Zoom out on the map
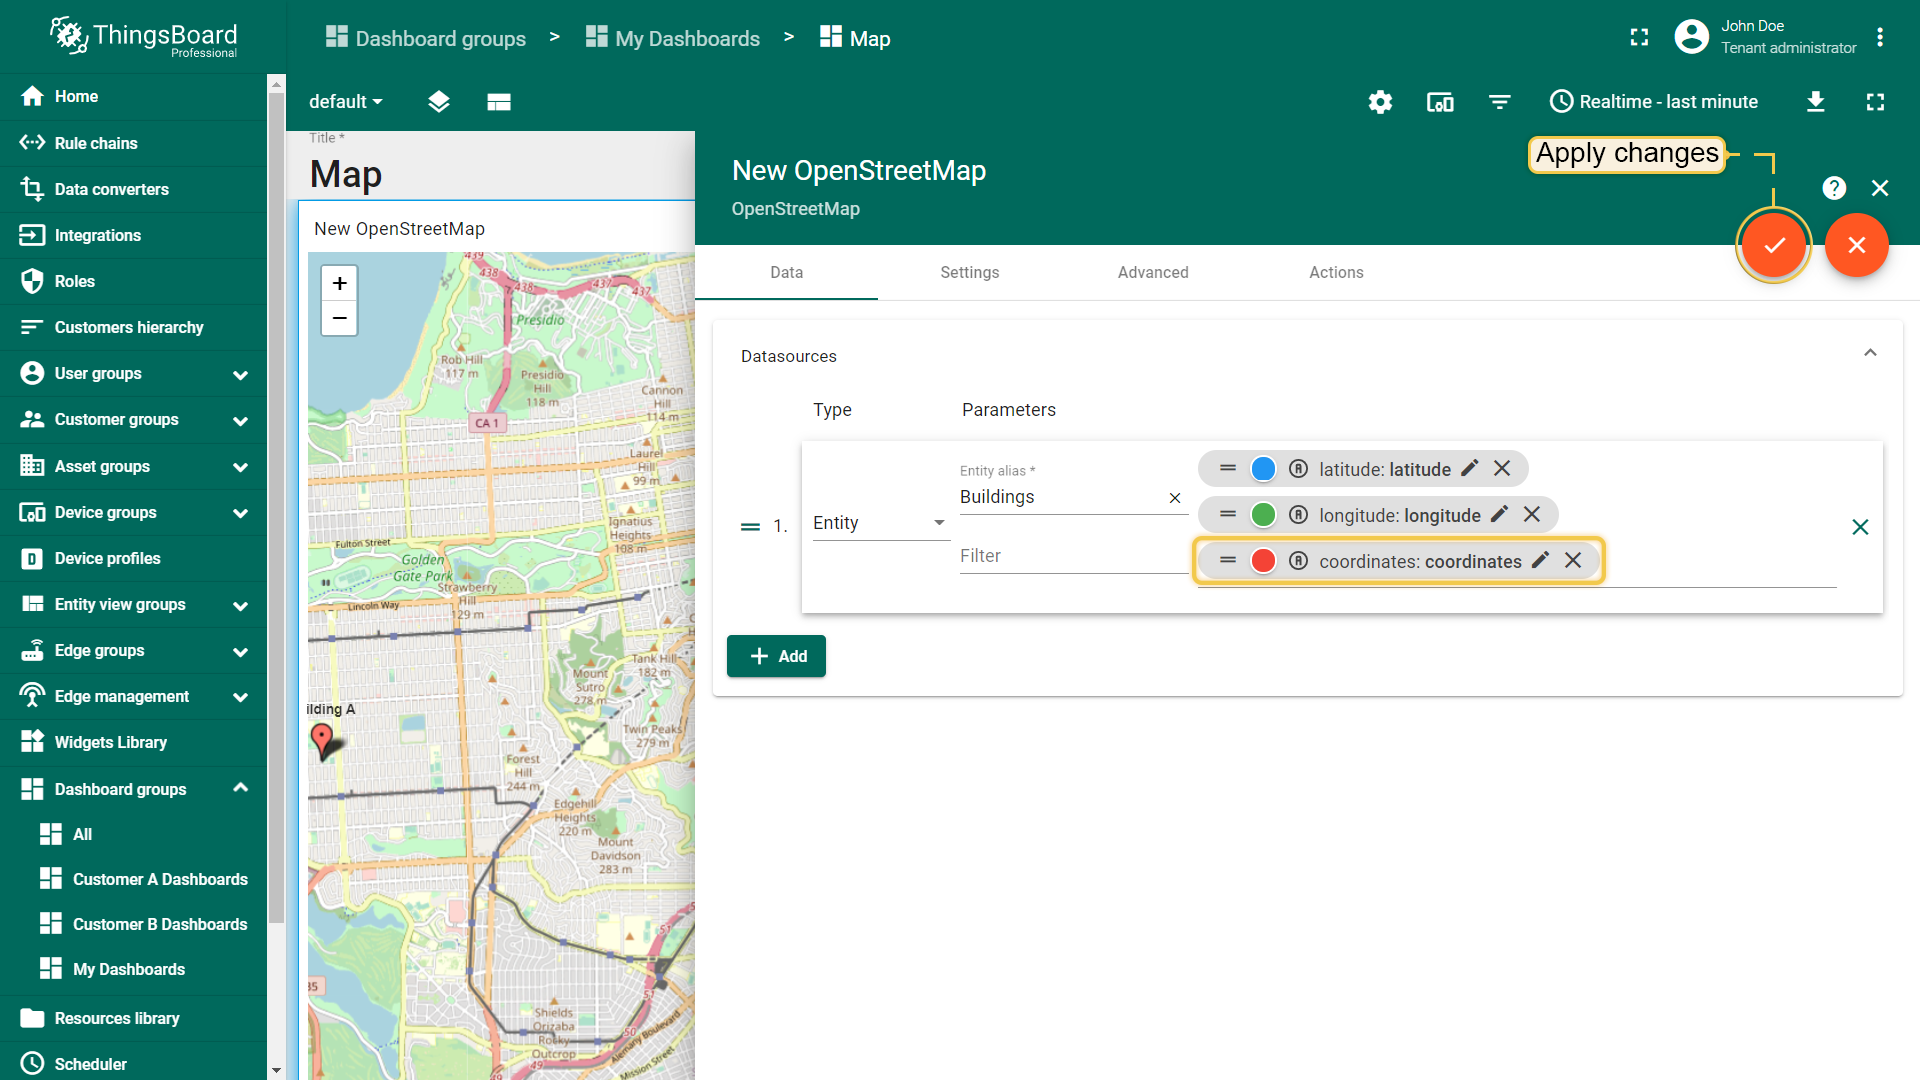Viewport: 1920px width, 1080px height. 340,319
